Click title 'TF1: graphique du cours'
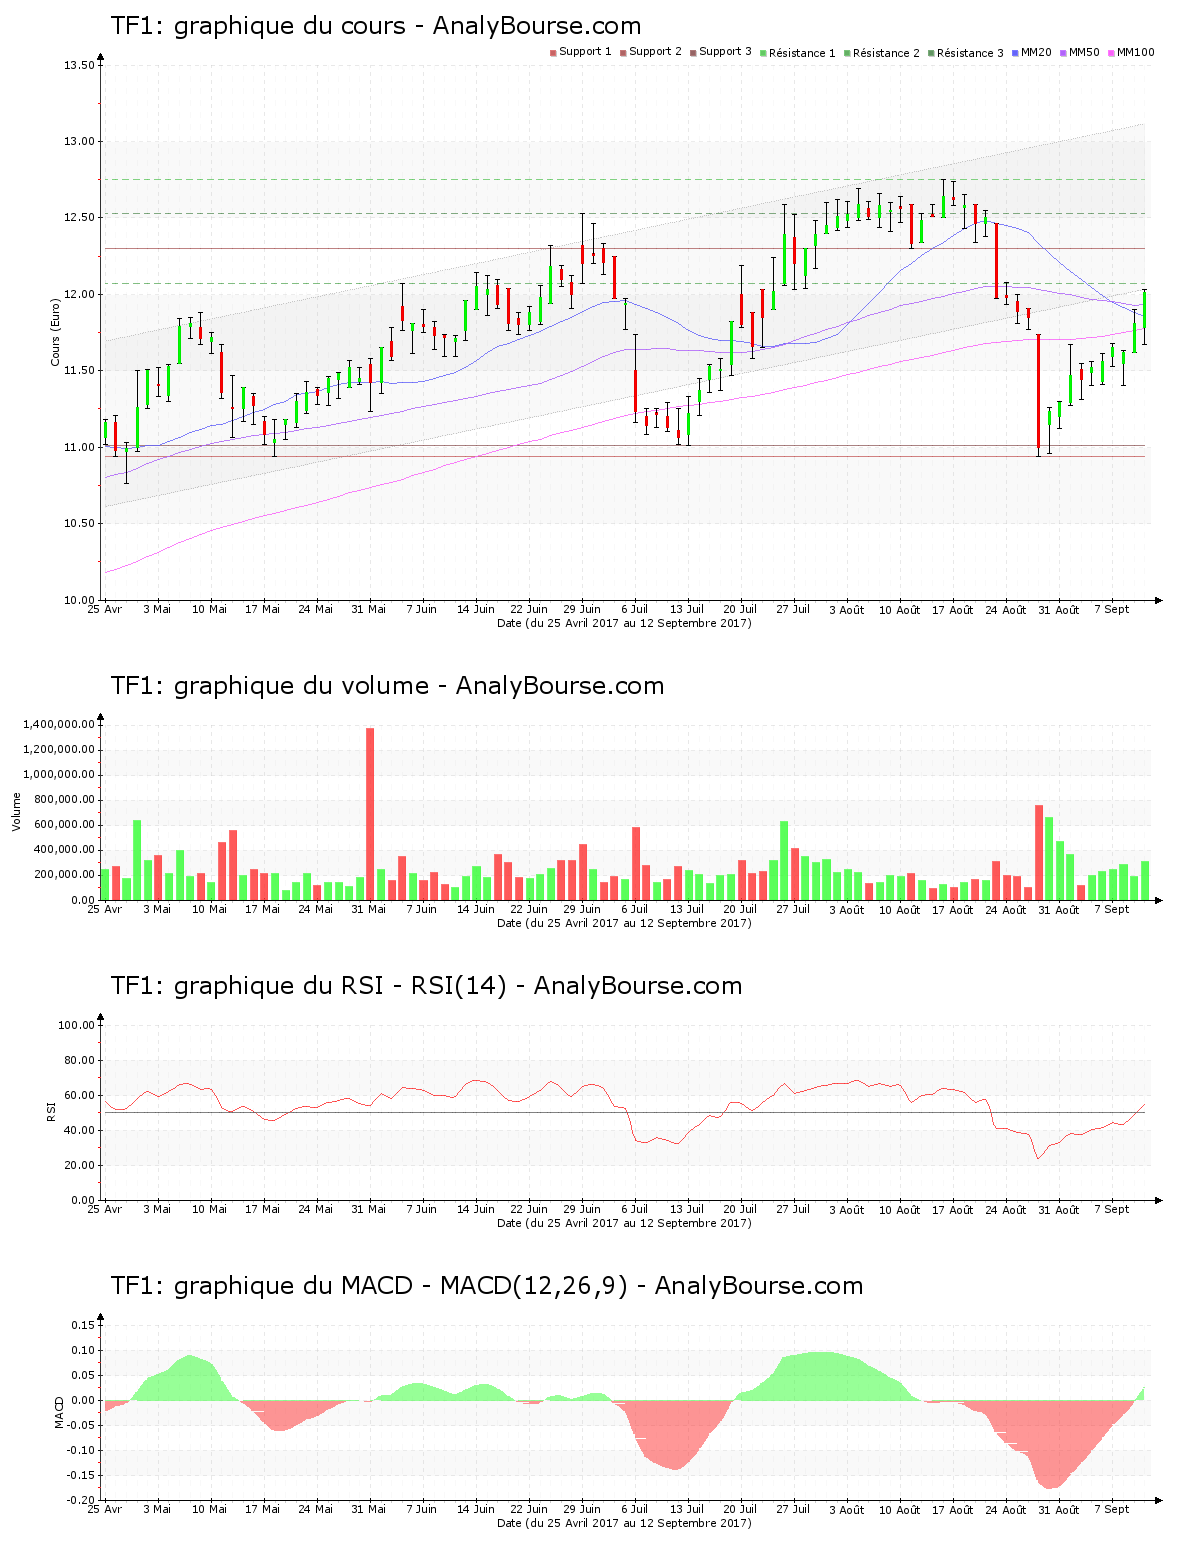Screen dimensions: 1200x1550 coord(258,26)
